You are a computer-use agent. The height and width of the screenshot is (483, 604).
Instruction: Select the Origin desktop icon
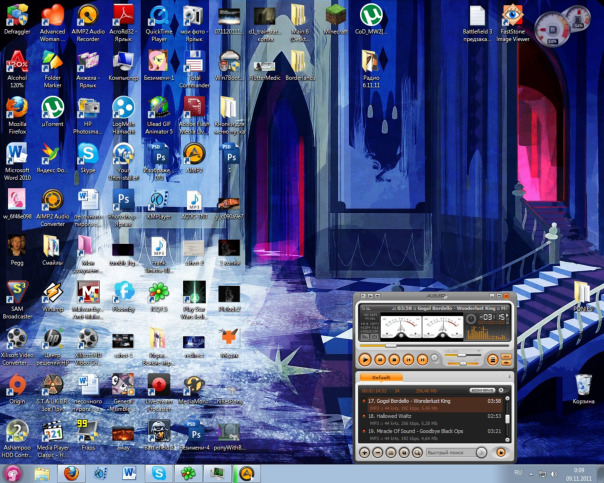click(x=17, y=385)
